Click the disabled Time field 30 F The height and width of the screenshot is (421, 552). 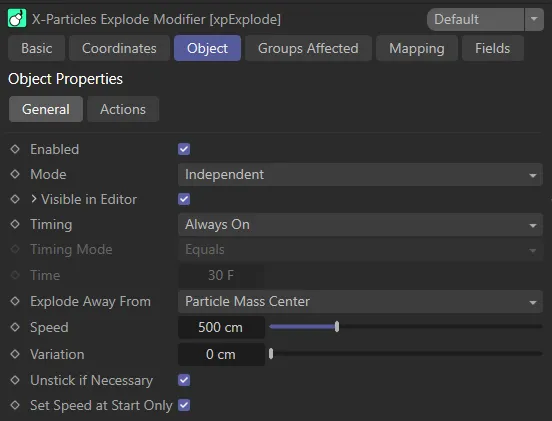pos(221,275)
